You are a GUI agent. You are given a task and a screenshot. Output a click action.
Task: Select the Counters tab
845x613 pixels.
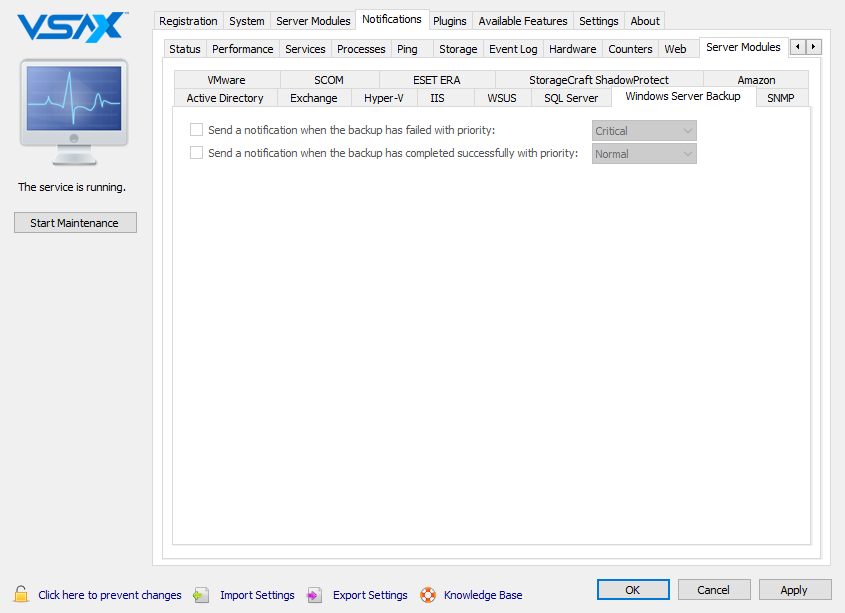pos(630,49)
